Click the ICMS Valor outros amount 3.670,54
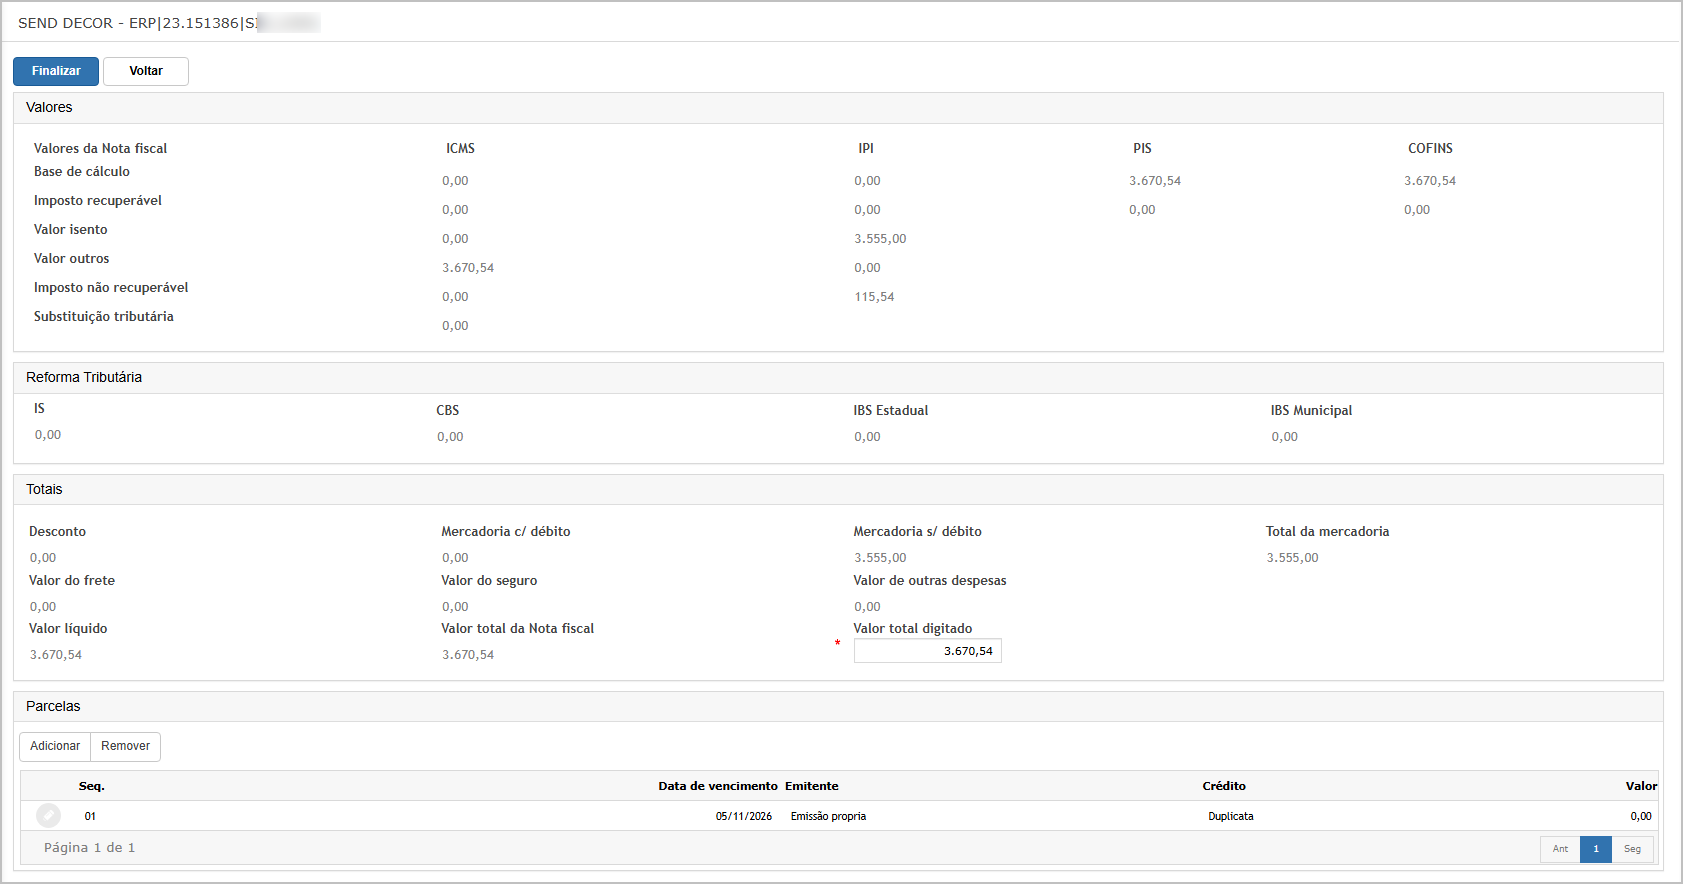 pyautogui.click(x=468, y=268)
